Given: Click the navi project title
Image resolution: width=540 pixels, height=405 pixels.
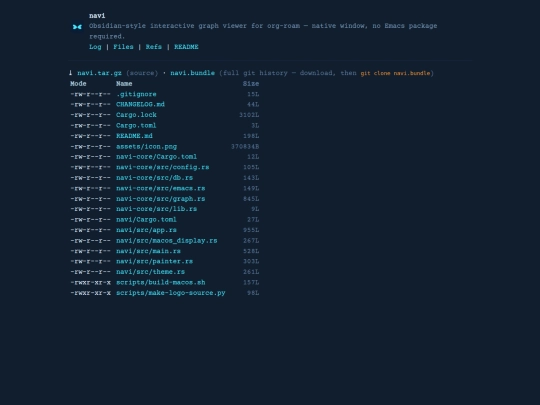Looking at the screenshot, I should [x=97, y=15].
